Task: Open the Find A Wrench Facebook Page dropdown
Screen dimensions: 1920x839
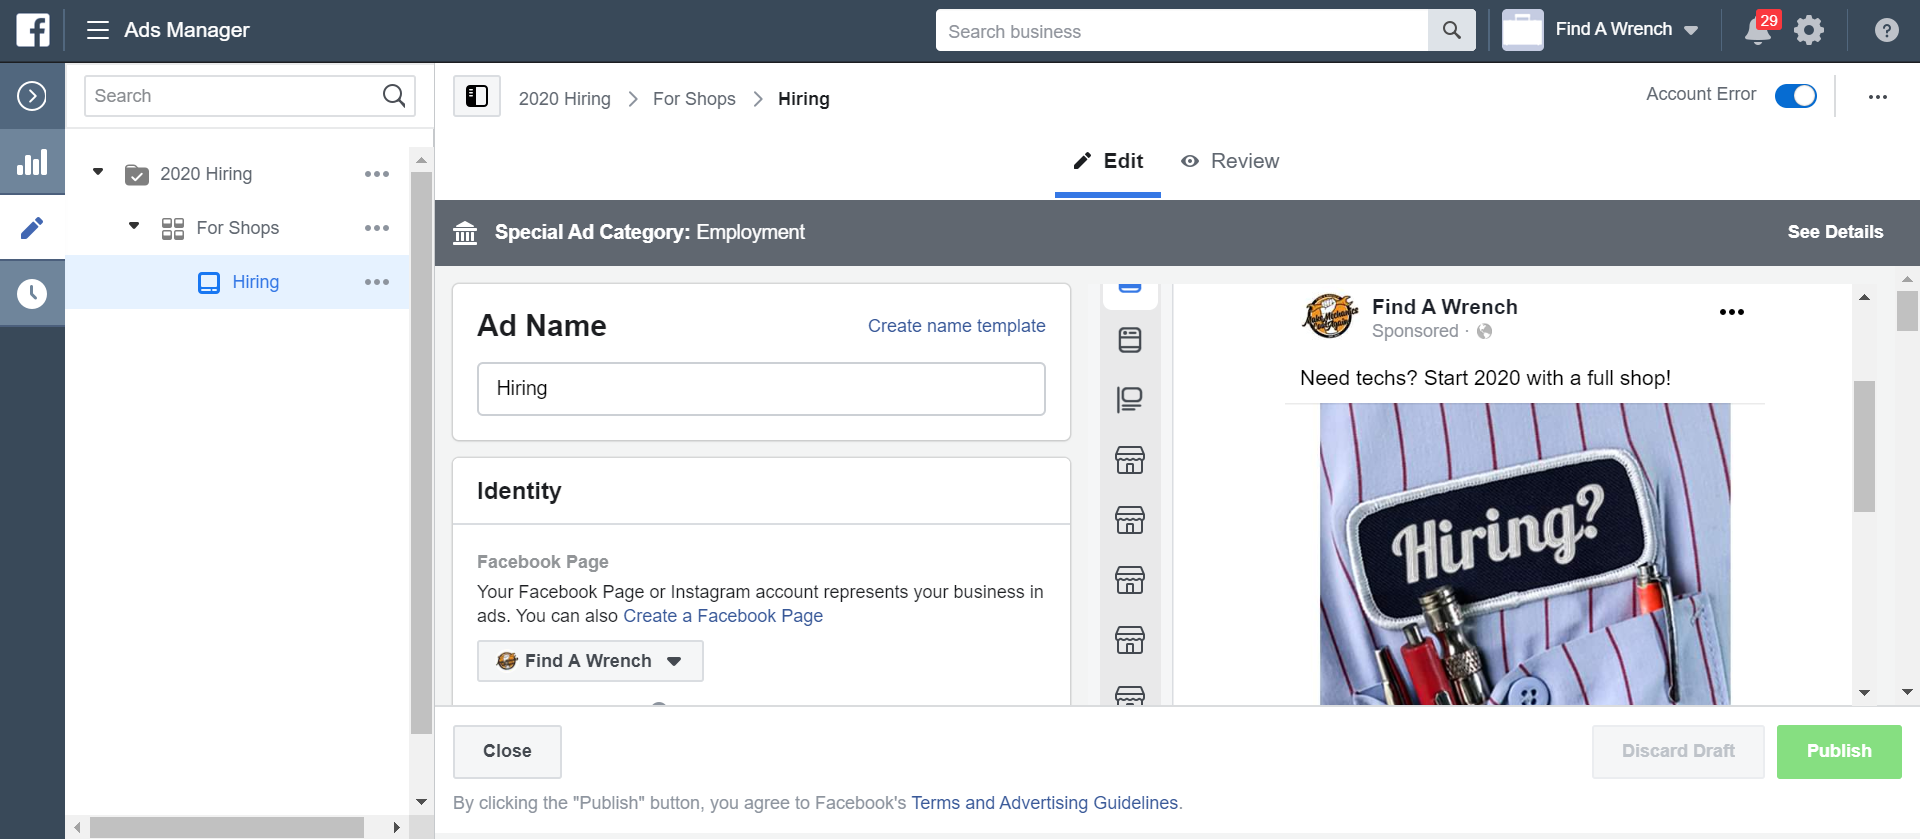Action: click(x=590, y=661)
